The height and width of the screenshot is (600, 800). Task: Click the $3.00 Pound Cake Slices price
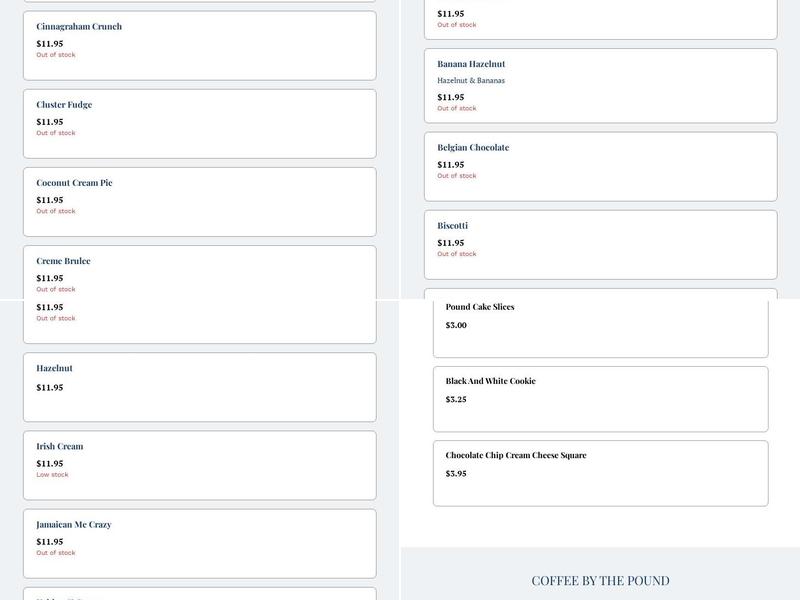(456, 325)
